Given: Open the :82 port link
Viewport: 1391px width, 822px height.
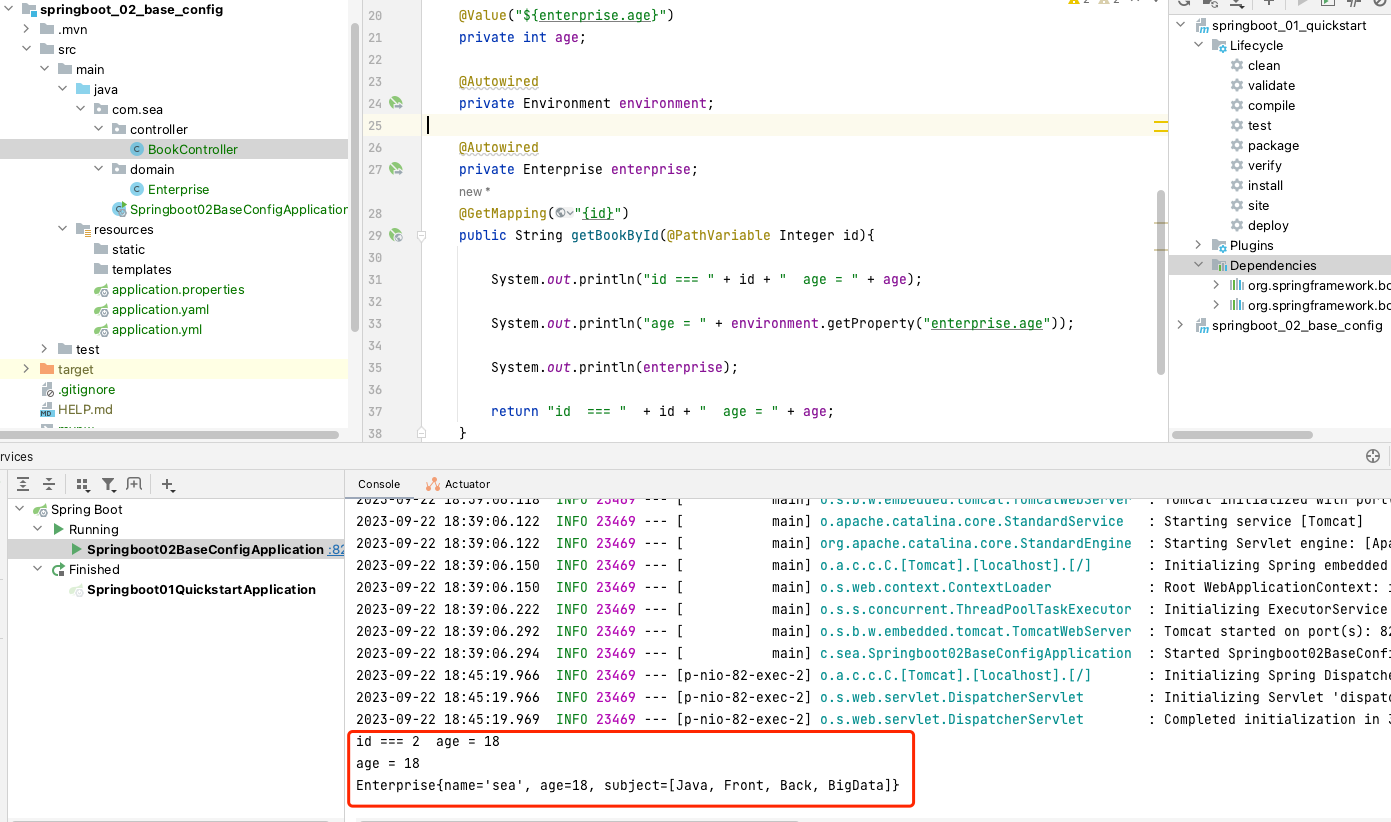Looking at the screenshot, I should click(337, 550).
